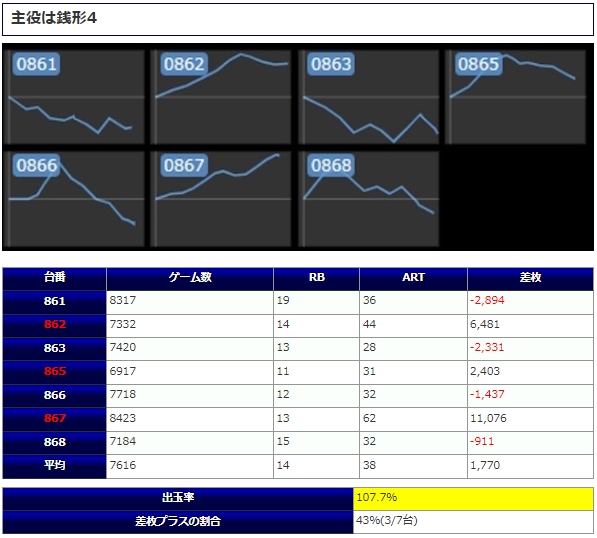Screen dimensions: 597x538
Task: Select the 0867 rising graph thumbnail
Action: 222,199
